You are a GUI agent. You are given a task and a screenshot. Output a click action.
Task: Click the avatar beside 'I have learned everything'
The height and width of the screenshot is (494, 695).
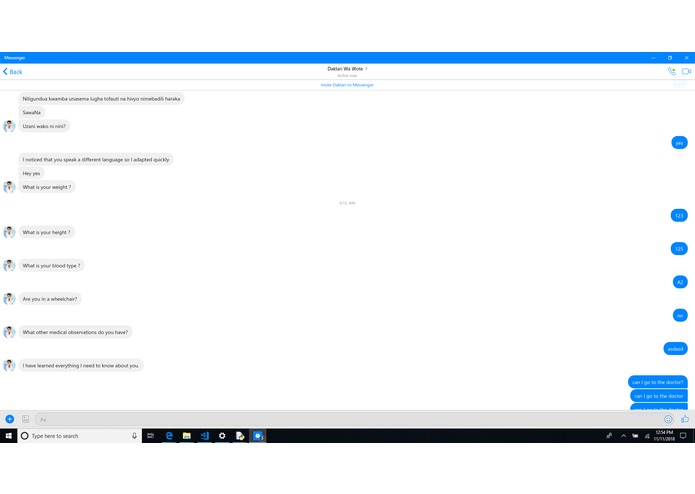pos(9,366)
